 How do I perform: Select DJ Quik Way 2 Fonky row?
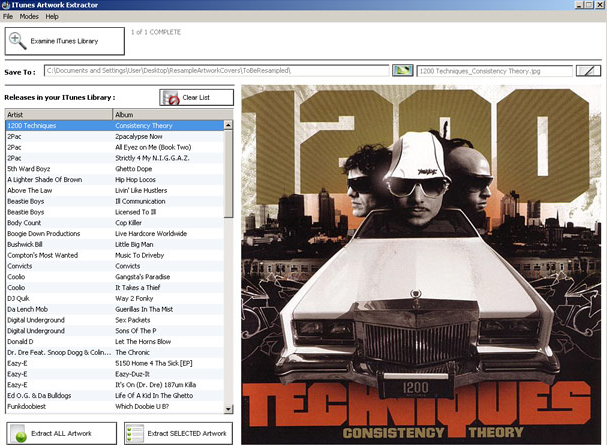pyautogui.click(x=114, y=298)
